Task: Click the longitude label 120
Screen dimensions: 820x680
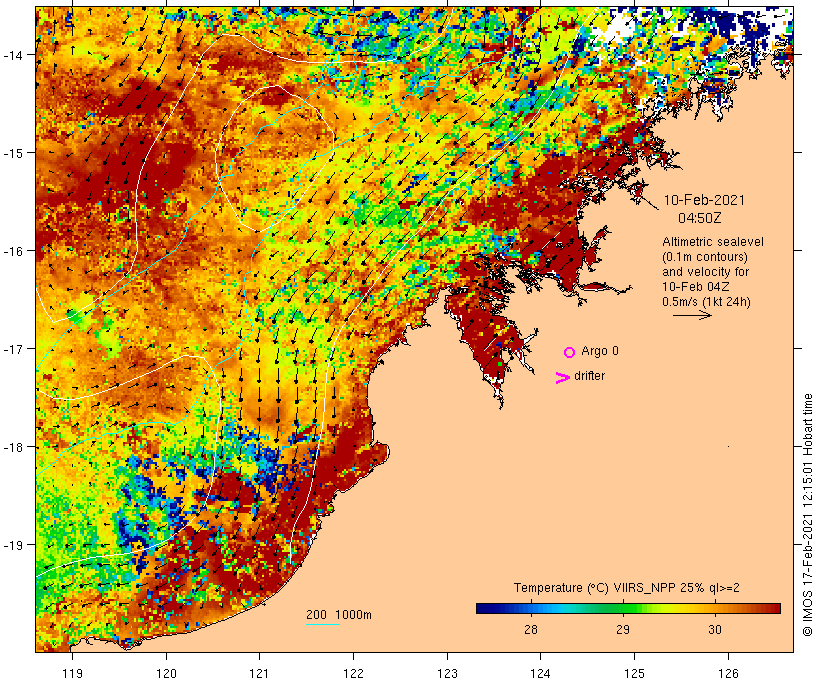Action: coord(166,673)
